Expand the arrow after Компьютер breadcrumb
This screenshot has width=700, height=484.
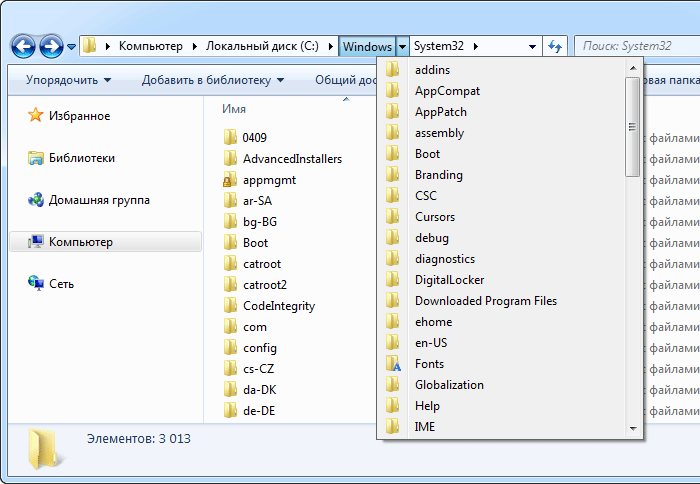click(x=195, y=46)
